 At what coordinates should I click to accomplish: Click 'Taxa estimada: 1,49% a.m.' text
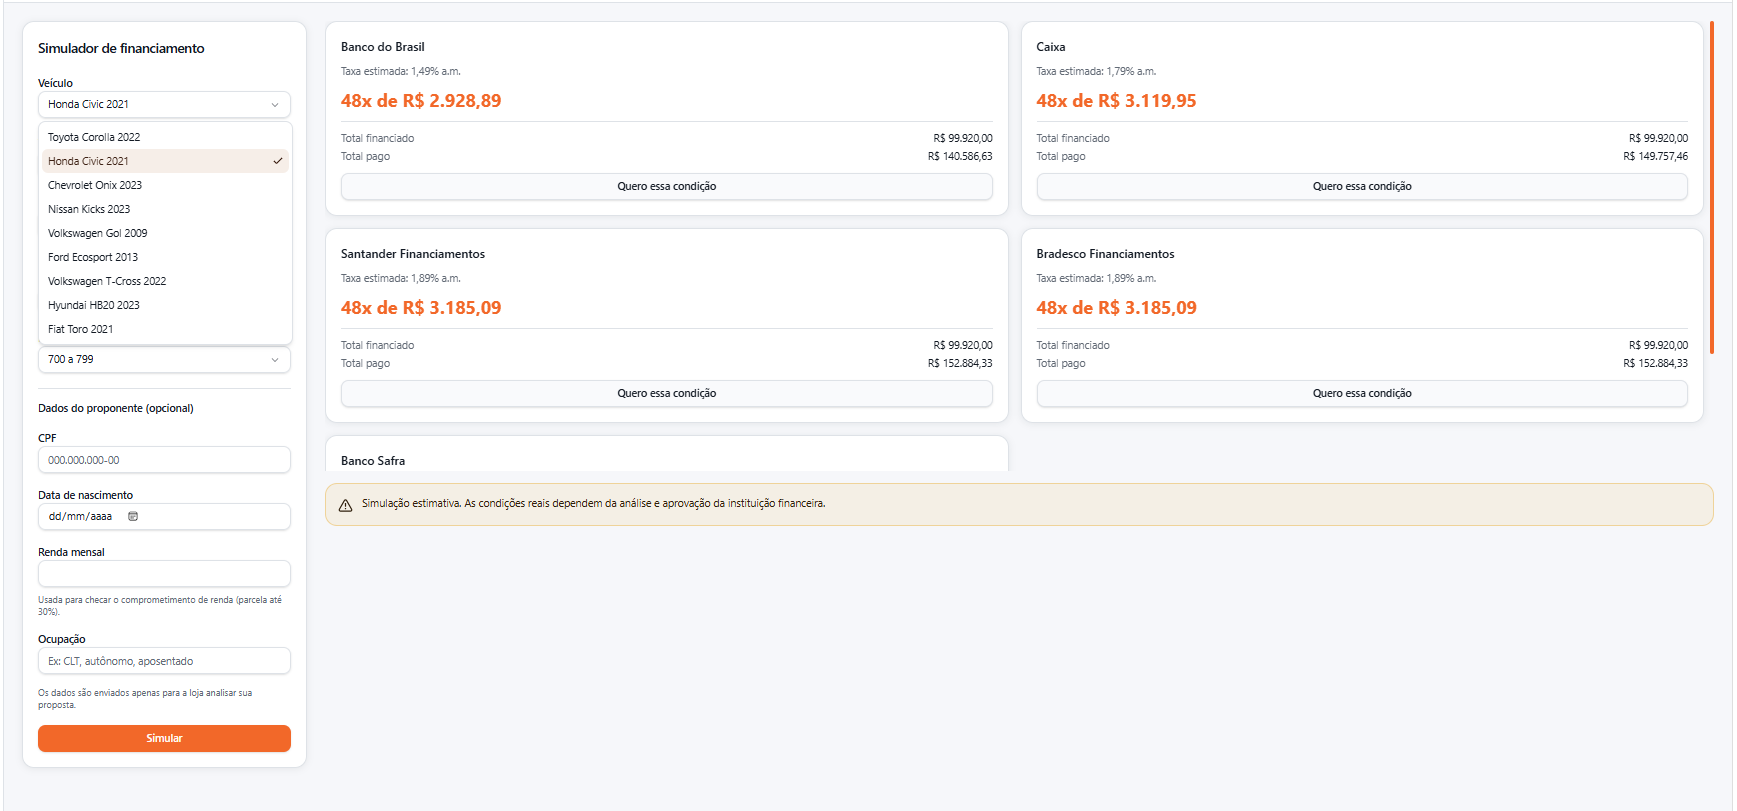[401, 71]
